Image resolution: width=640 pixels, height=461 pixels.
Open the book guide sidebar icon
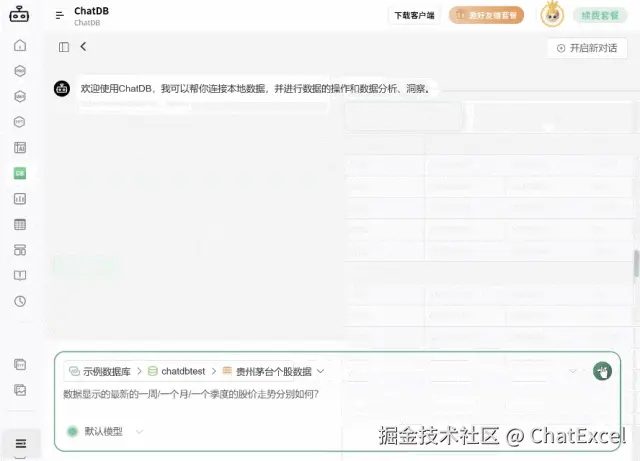click(20, 276)
